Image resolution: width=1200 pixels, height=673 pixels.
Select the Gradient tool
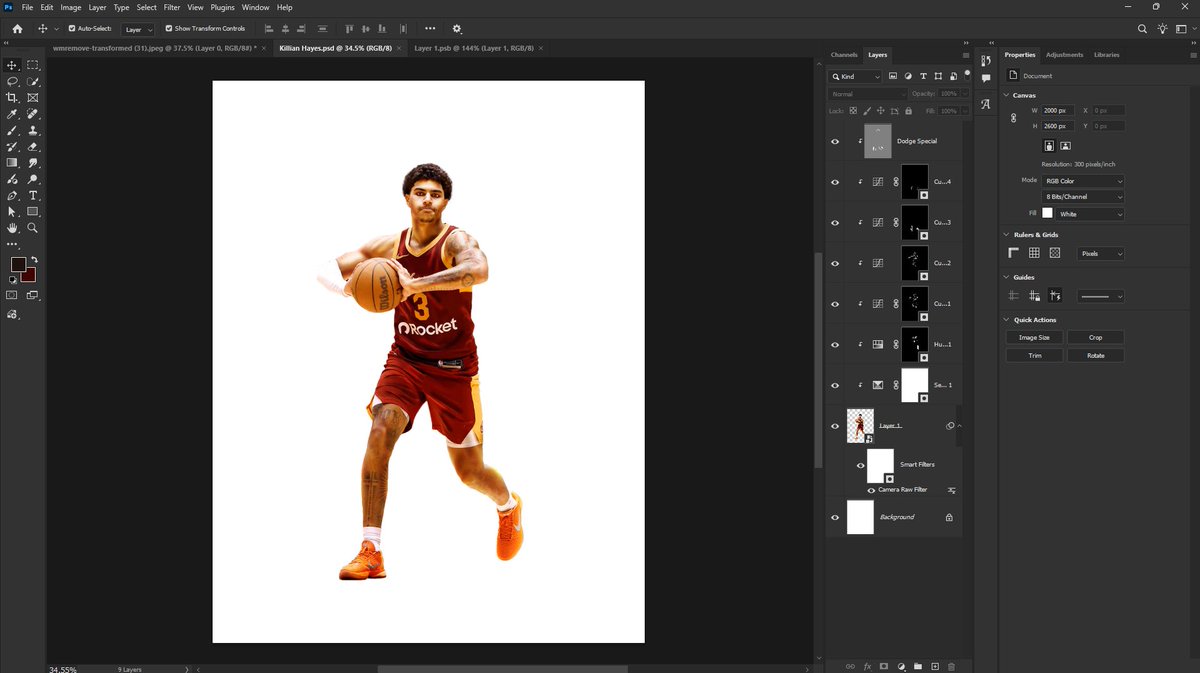pos(12,162)
